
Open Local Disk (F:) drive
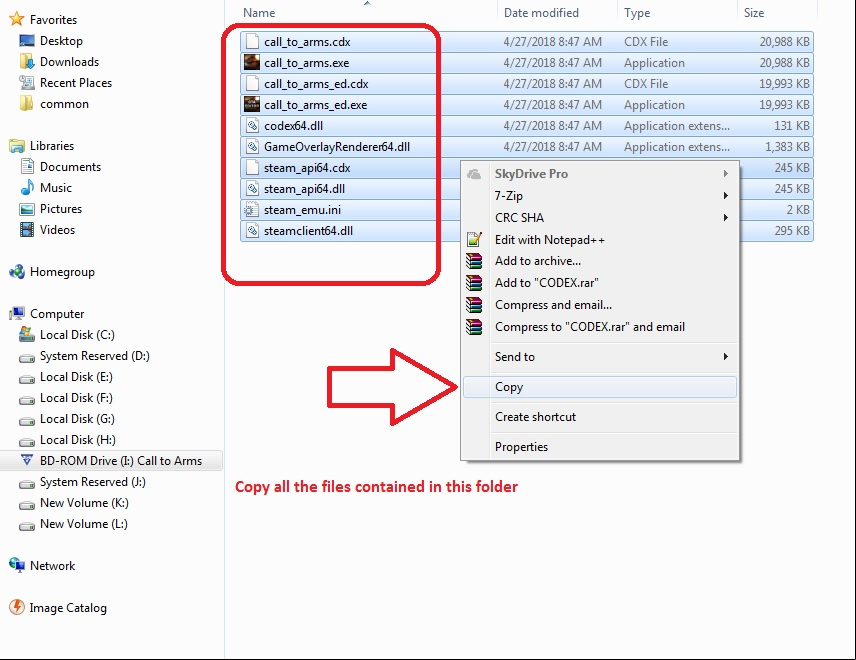pyautogui.click(x=76, y=398)
